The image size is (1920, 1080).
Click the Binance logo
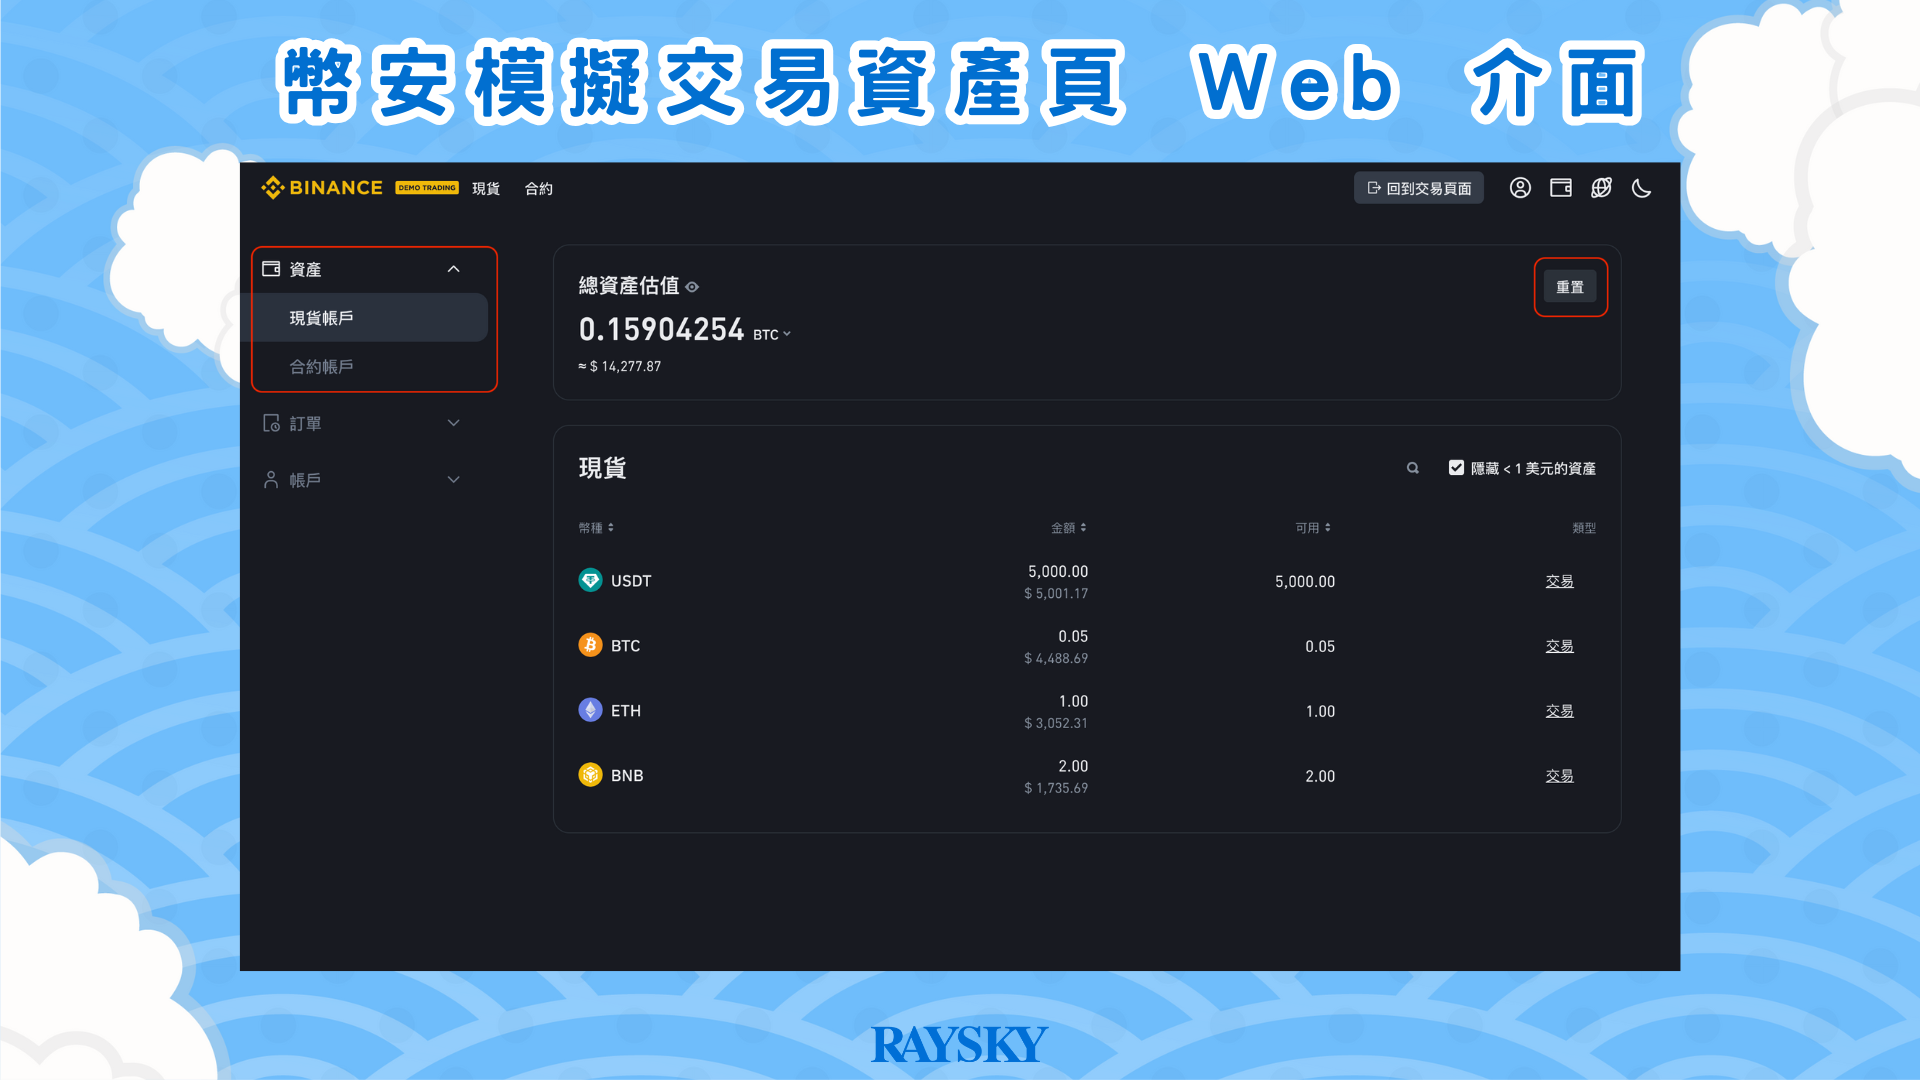point(321,188)
